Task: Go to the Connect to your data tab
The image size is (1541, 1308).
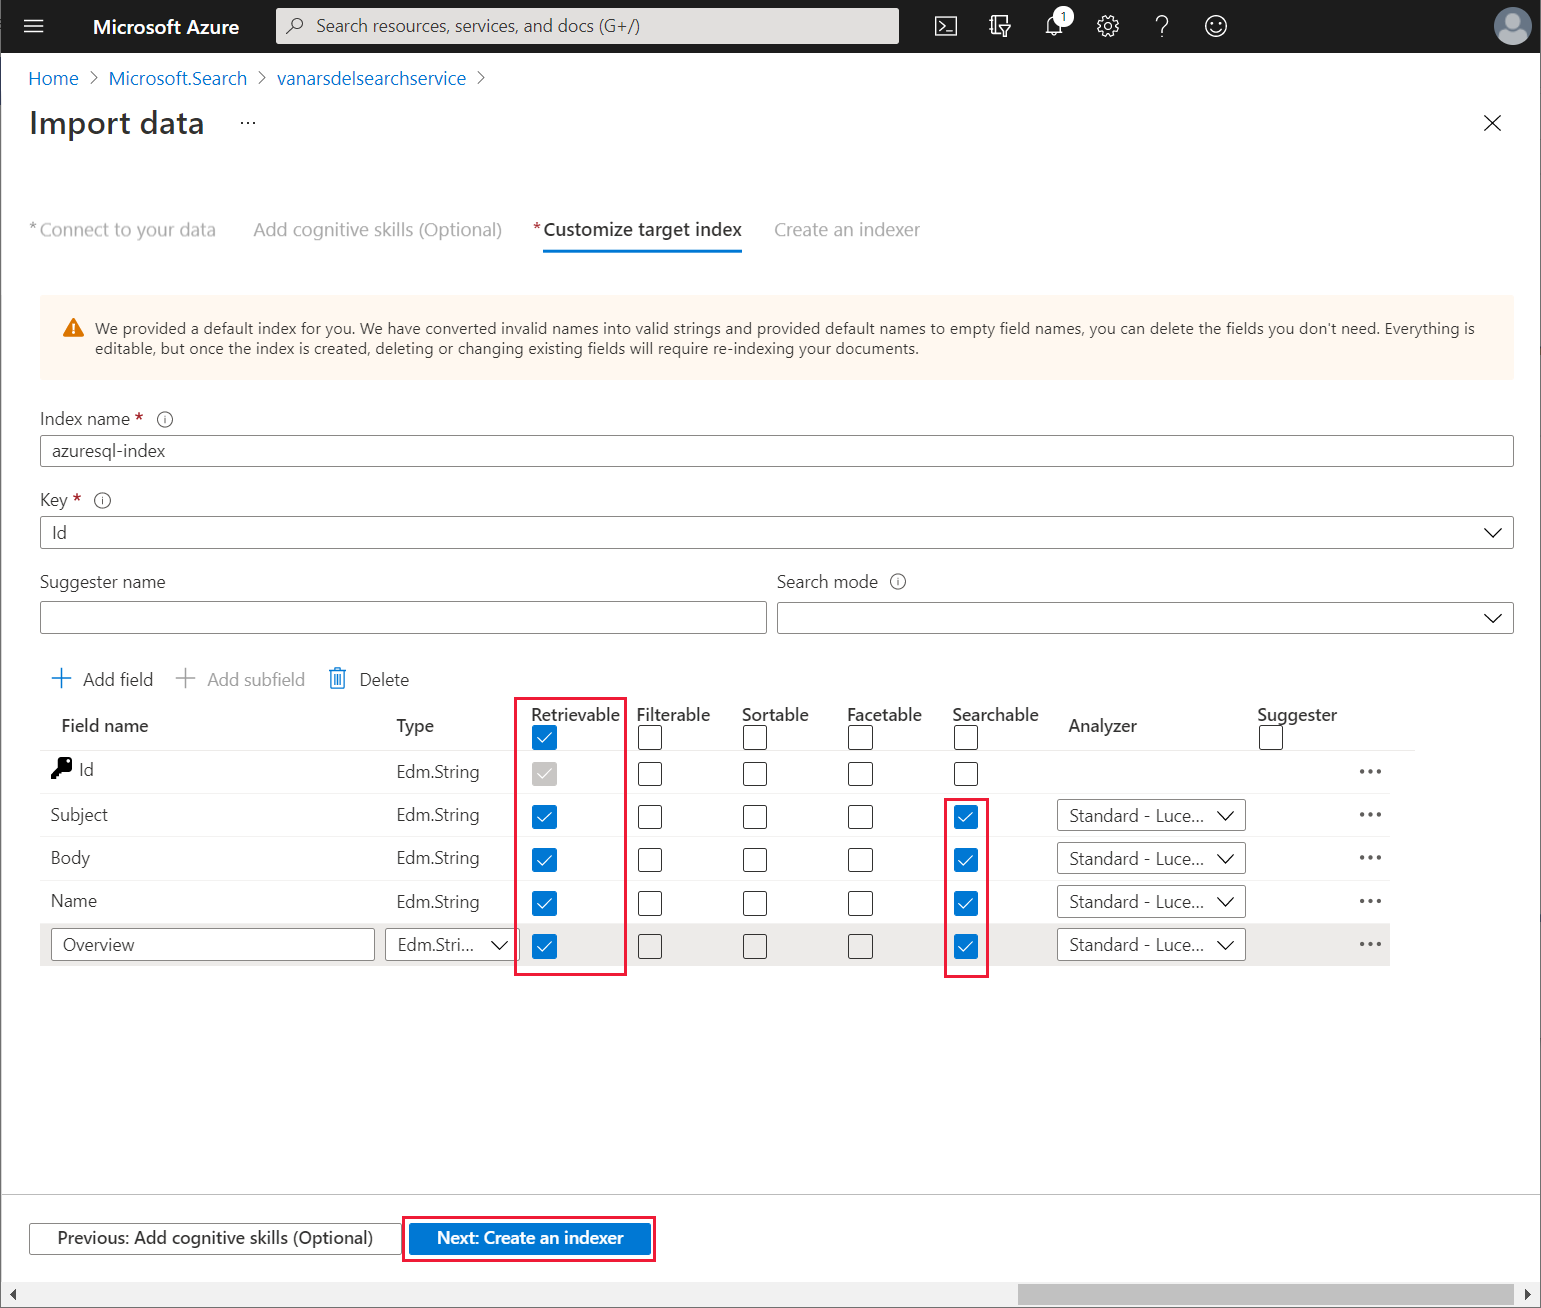Action: (x=127, y=230)
